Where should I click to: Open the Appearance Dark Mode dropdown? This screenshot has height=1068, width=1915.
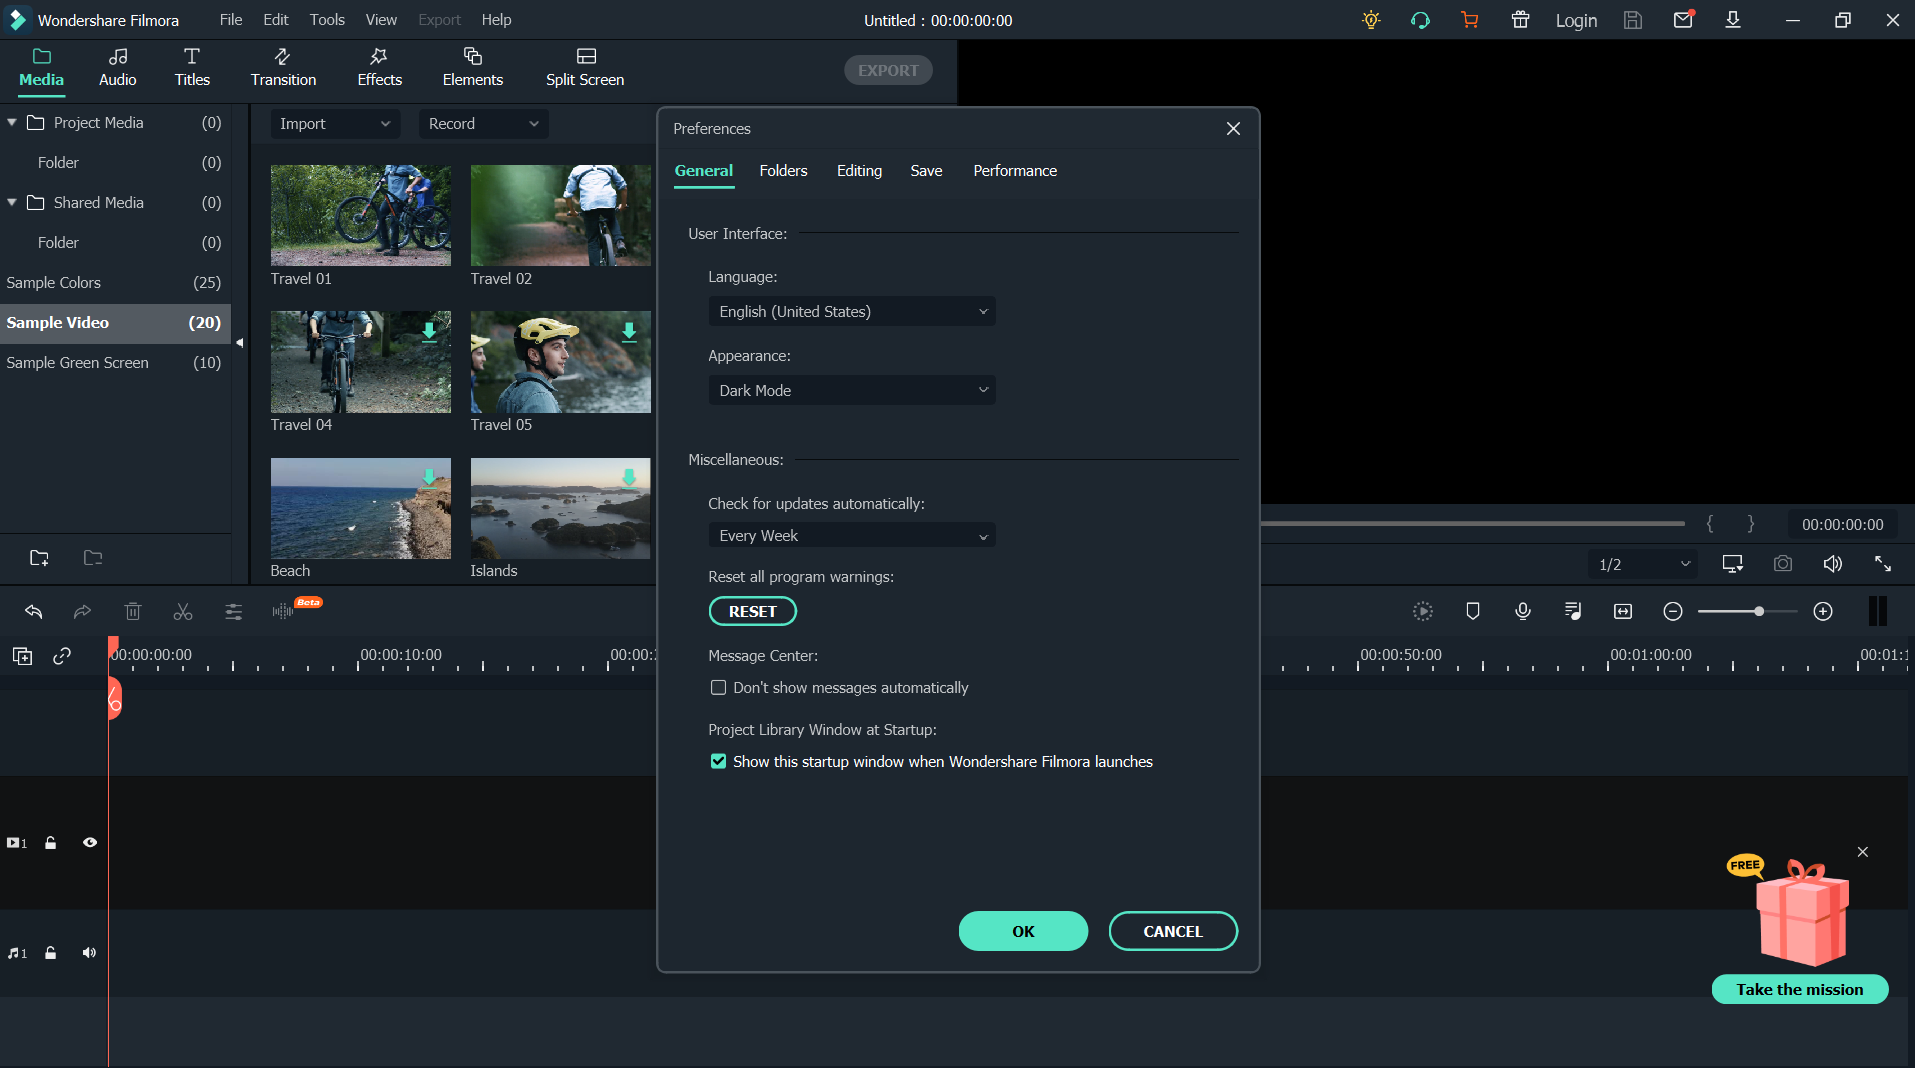tap(850, 390)
